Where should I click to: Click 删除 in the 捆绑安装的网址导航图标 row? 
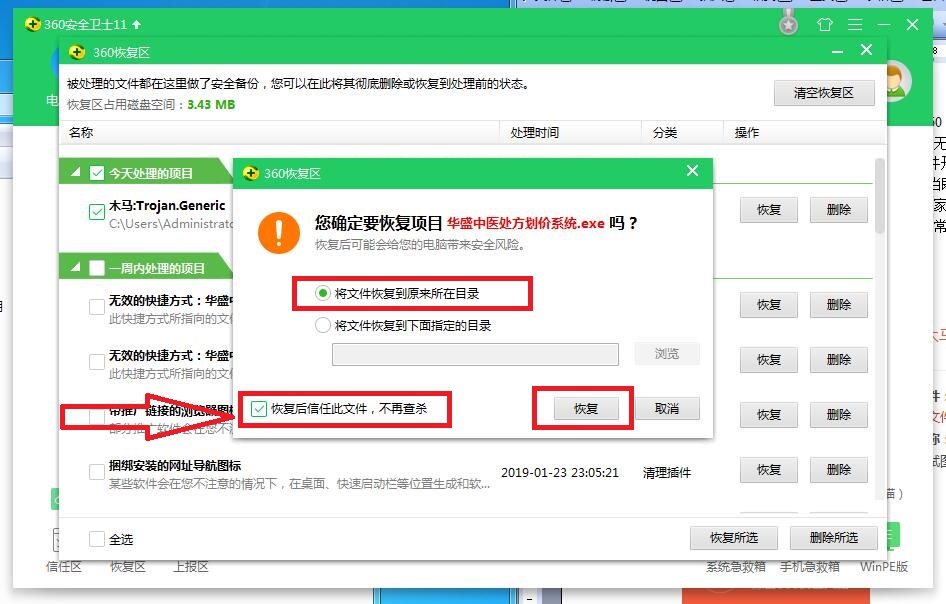(839, 469)
